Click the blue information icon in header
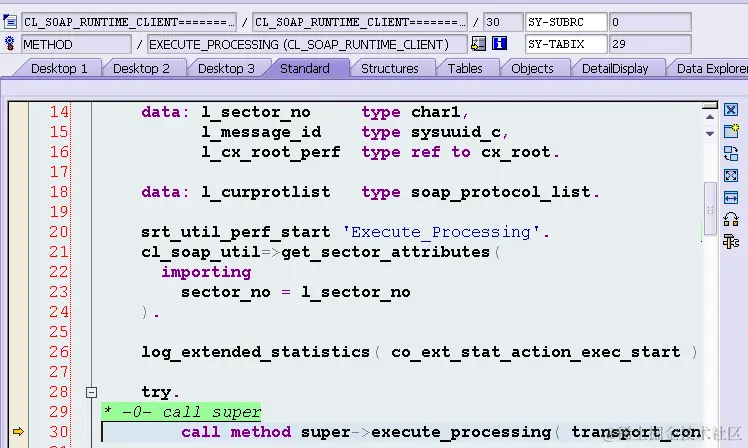The height and width of the screenshot is (448, 748). (499, 43)
